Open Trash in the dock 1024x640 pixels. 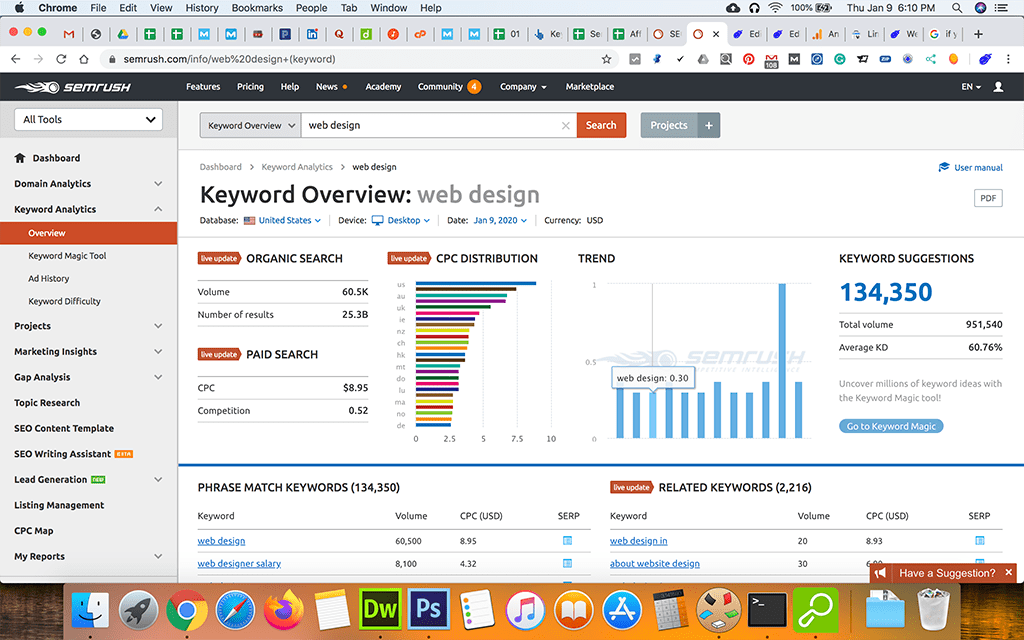pyautogui.click(x=934, y=610)
